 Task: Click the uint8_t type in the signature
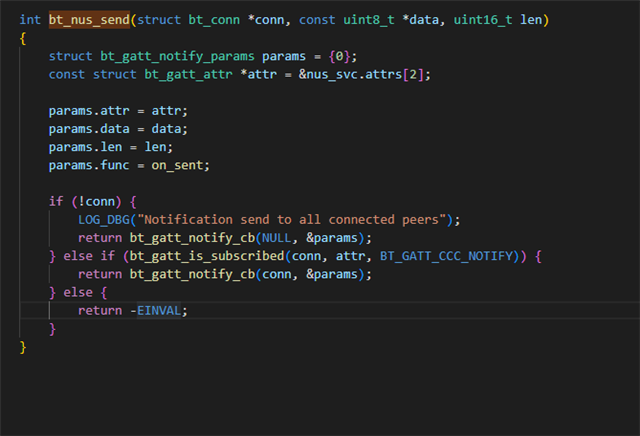[x=369, y=20]
